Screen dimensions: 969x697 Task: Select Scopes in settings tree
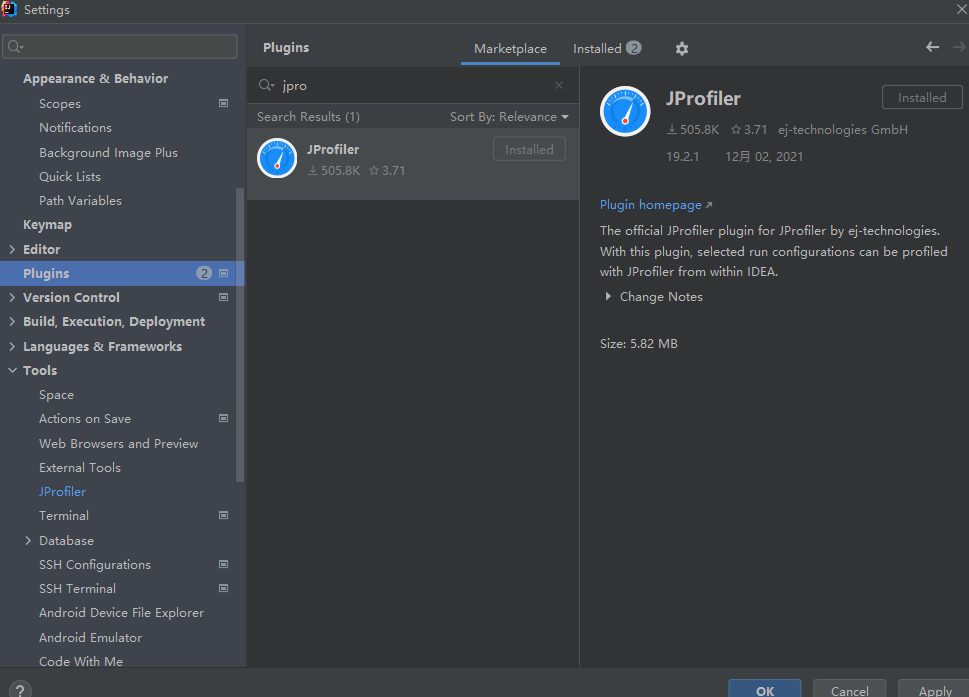pyautogui.click(x=60, y=104)
